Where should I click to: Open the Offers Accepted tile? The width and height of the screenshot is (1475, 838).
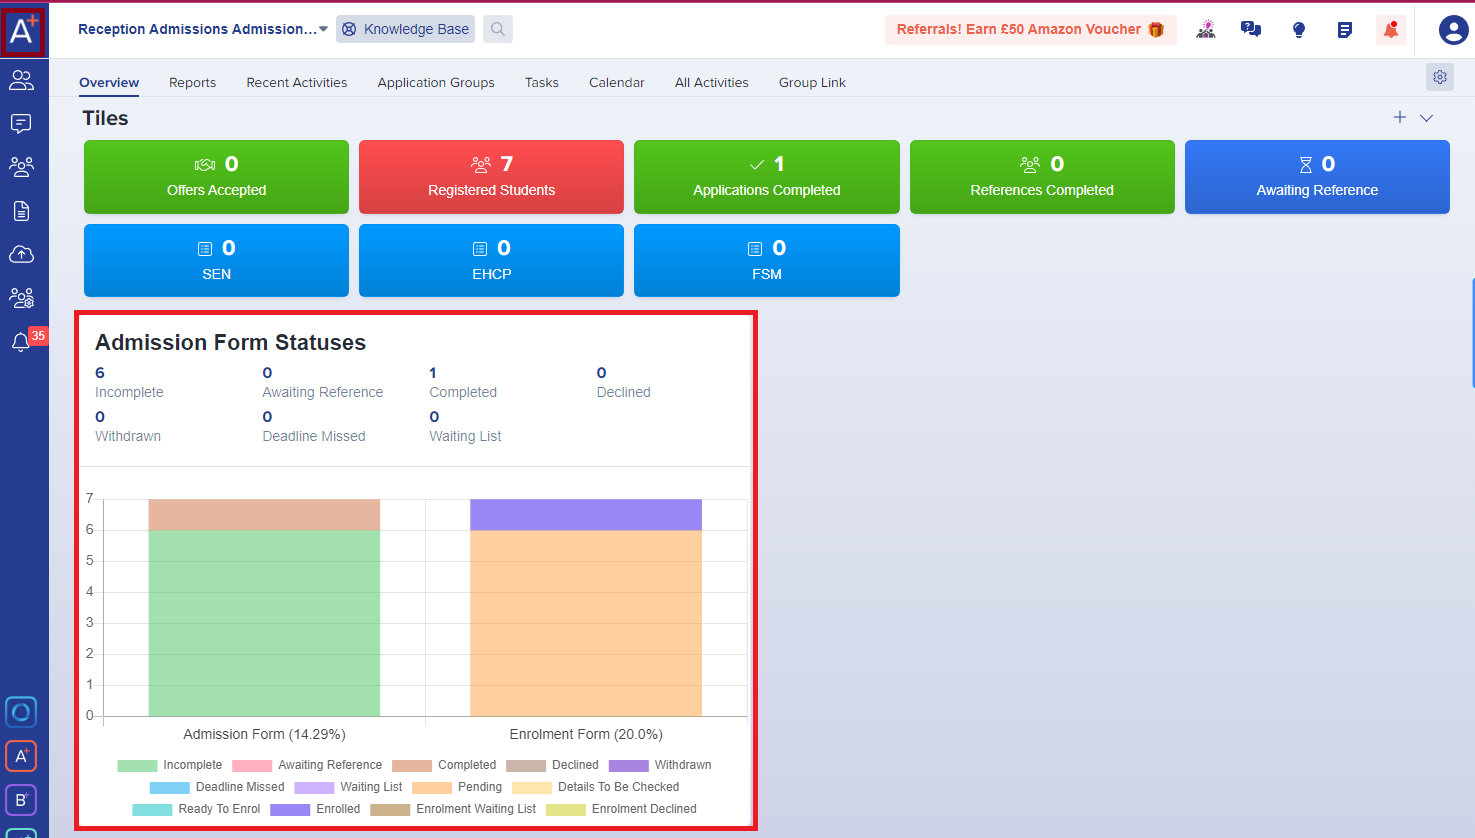[x=216, y=177]
